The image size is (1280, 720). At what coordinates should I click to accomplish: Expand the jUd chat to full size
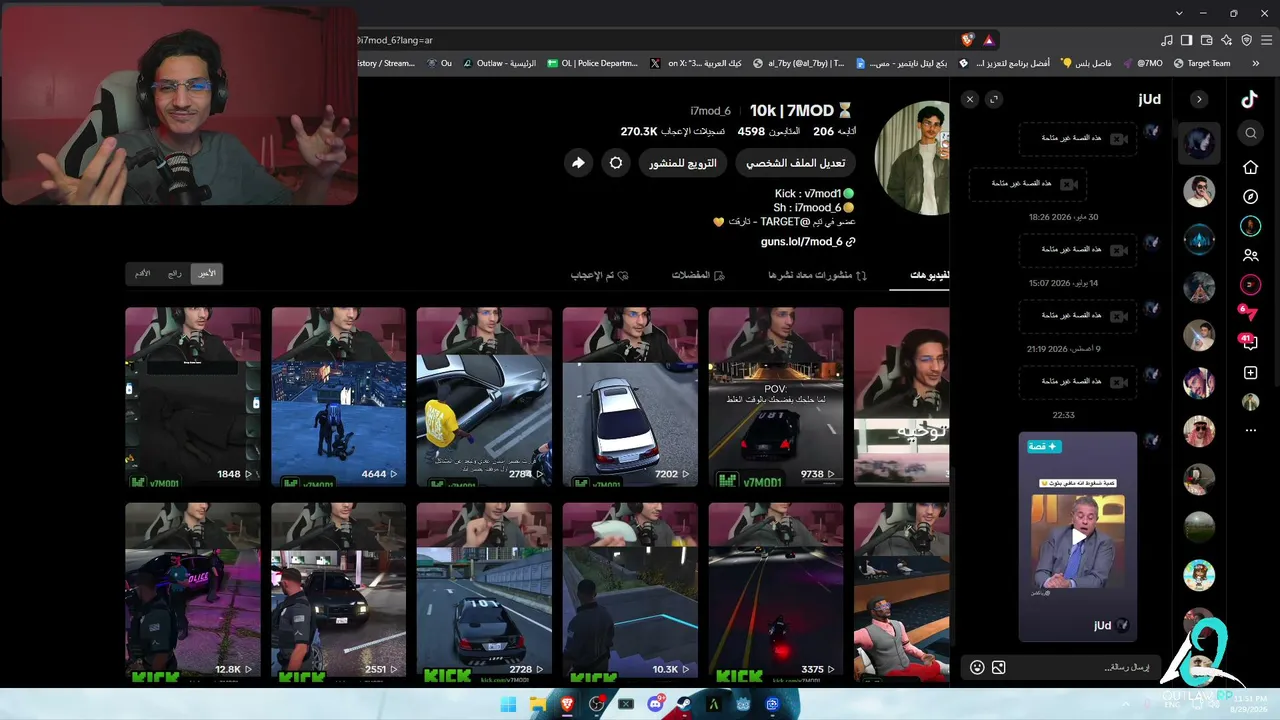coord(994,99)
